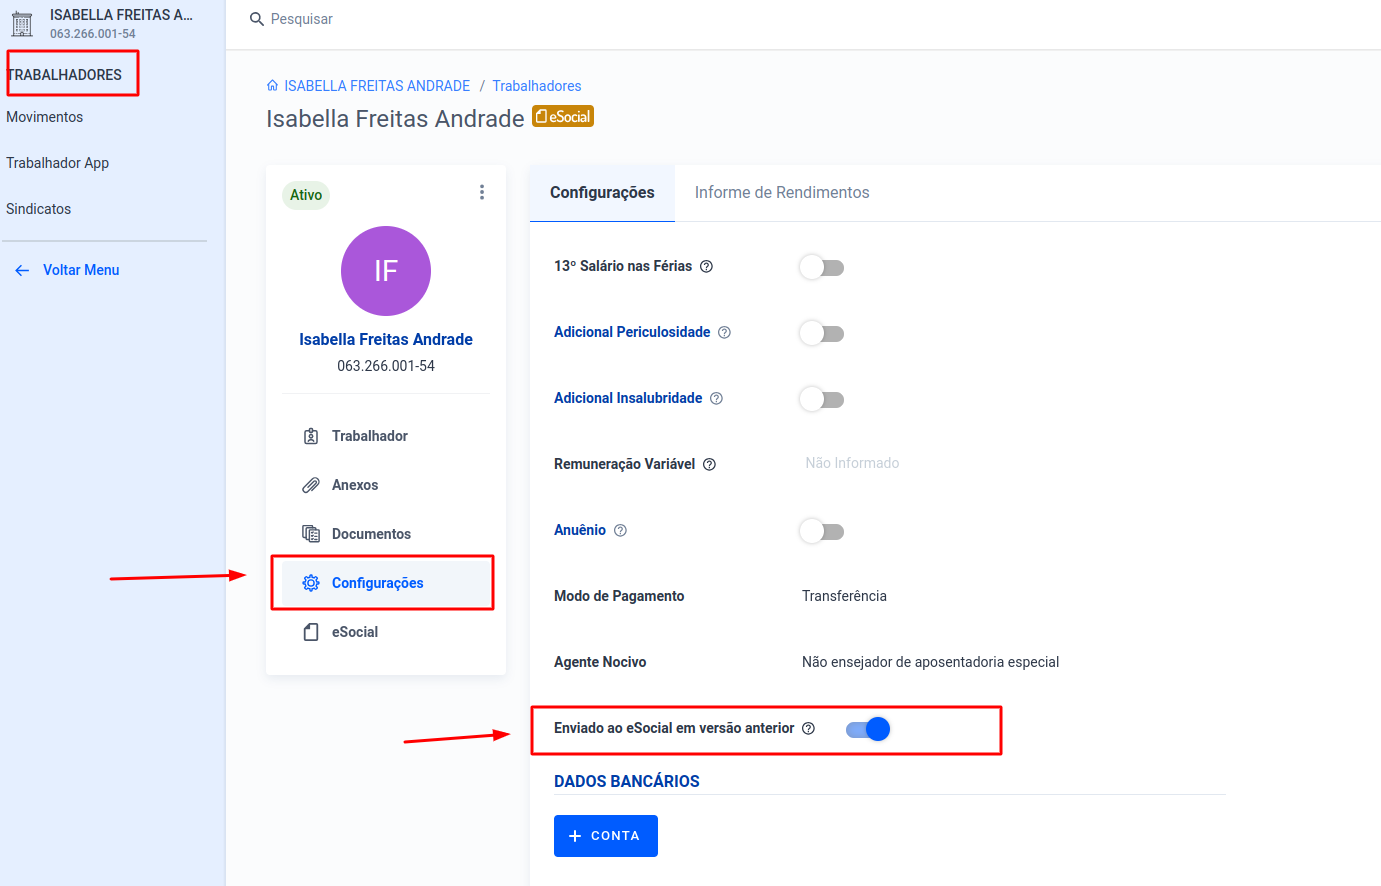The width and height of the screenshot is (1381, 886).
Task: Select Anexos in the worker card menu
Action: 386,485
